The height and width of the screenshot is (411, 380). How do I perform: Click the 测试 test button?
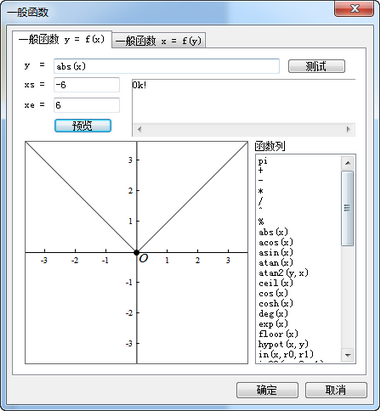pos(316,66)
